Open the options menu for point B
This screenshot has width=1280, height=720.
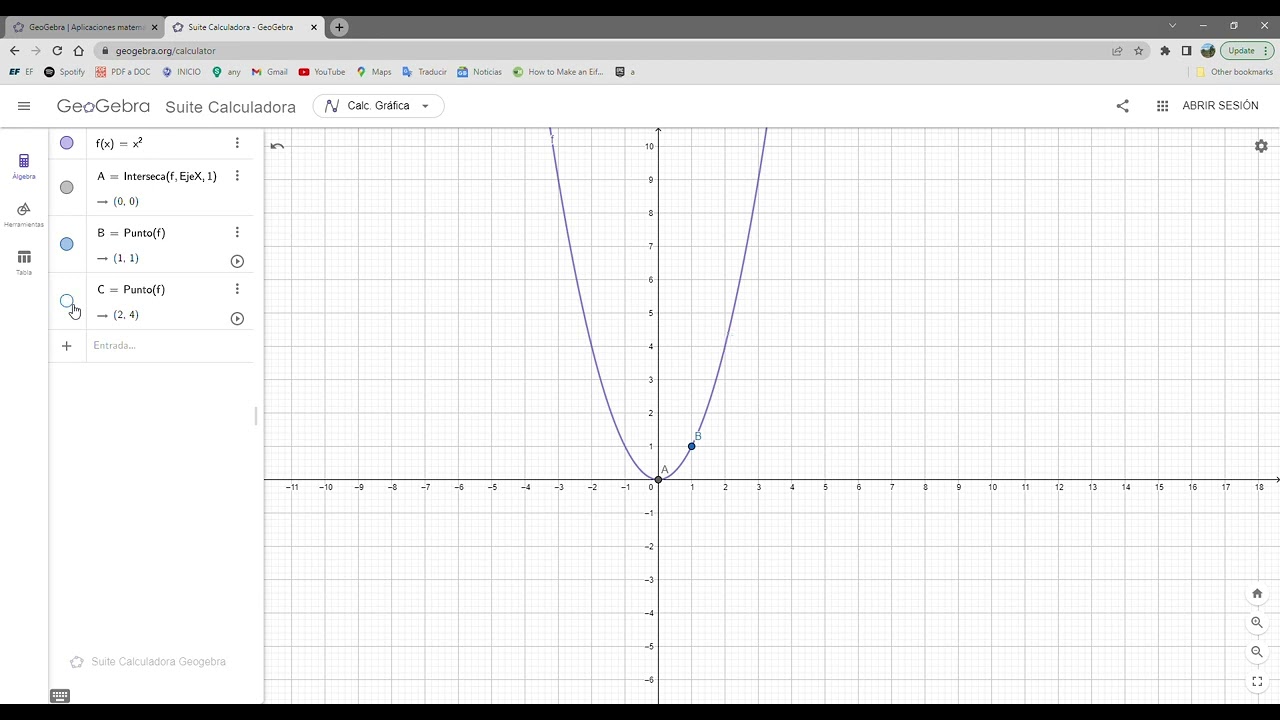pyautogui.click(x=237, y=232)
